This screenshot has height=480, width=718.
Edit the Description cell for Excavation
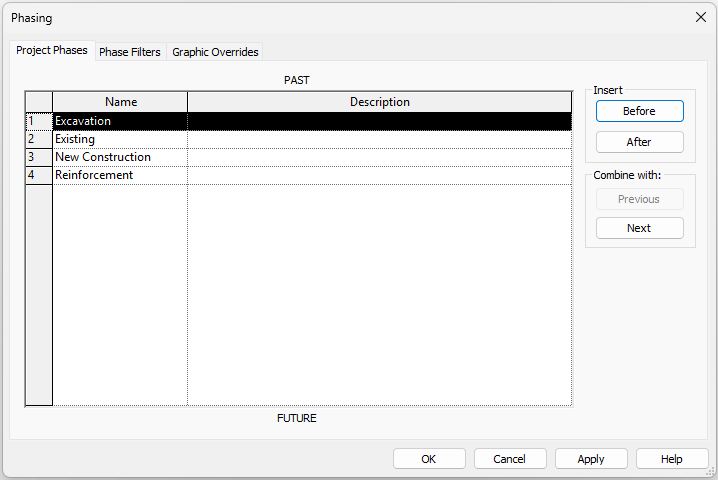point(380,121)
